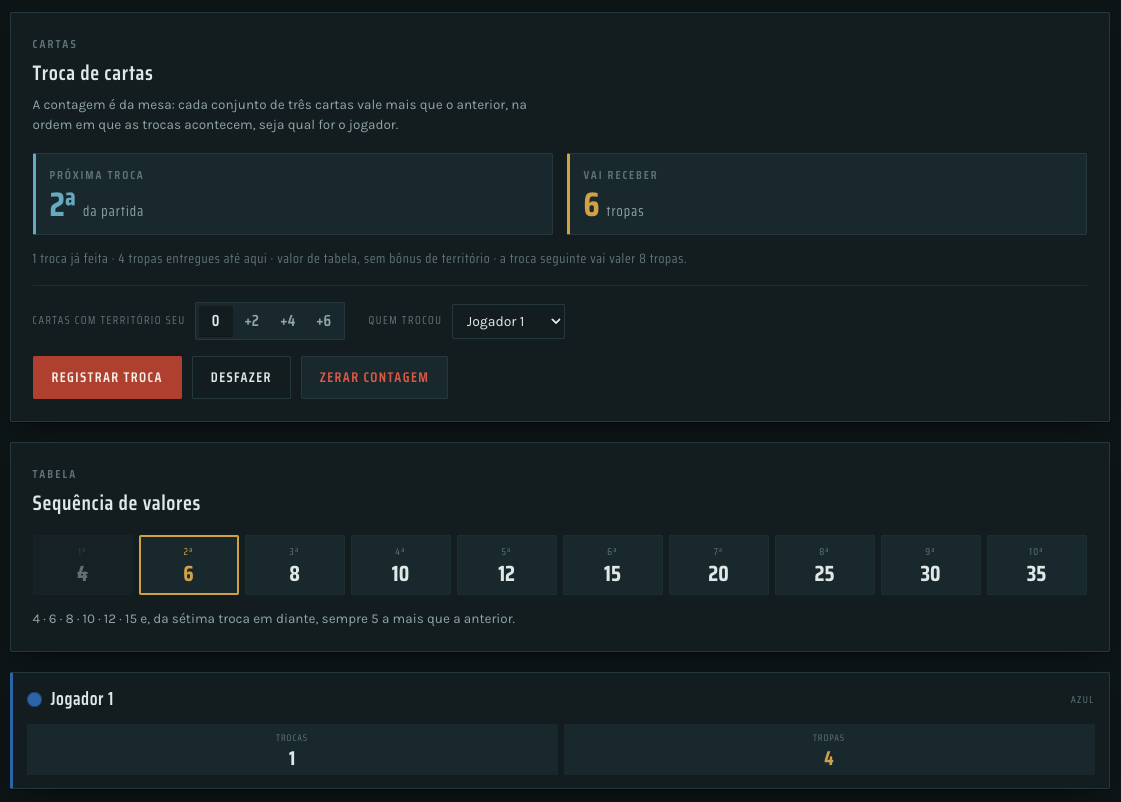This screenshot has width=1121, height=802.
Task: Click the '4 · 6 · 8 · 10 · 12 · 15' sequence note
Action: click(x=273, y=618)
